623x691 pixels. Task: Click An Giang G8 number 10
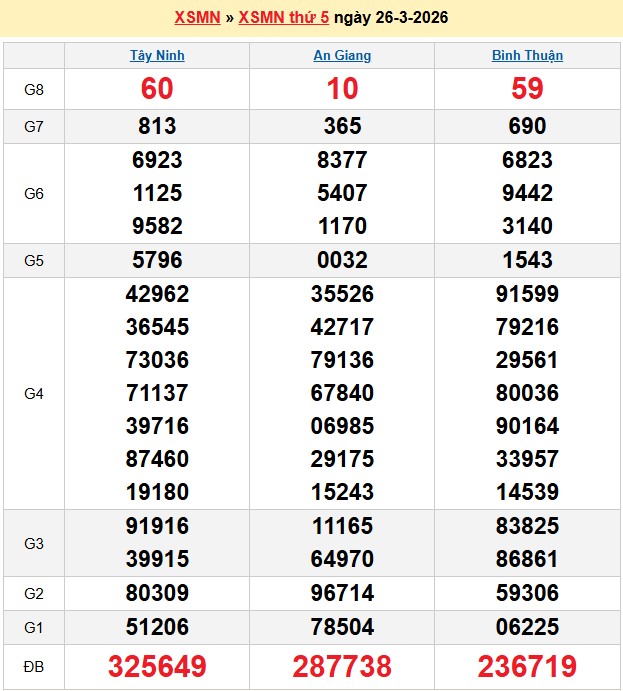tap(342, 89)
